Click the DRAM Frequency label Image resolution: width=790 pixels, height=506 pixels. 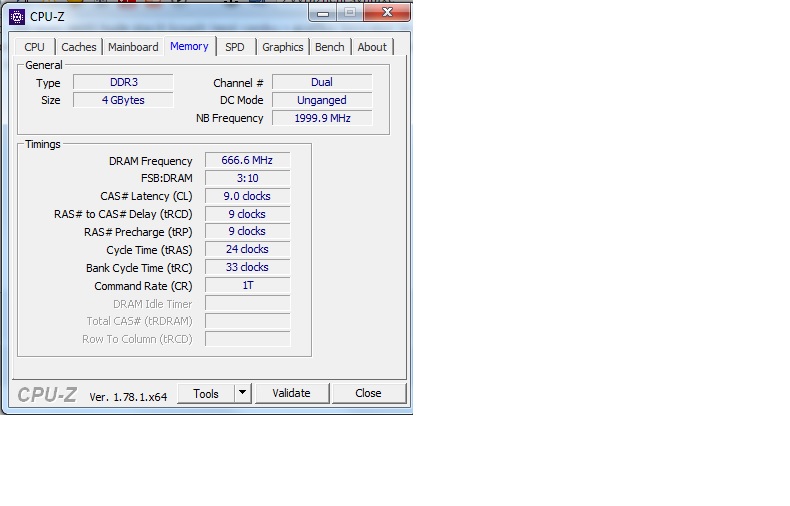[151, 161]
